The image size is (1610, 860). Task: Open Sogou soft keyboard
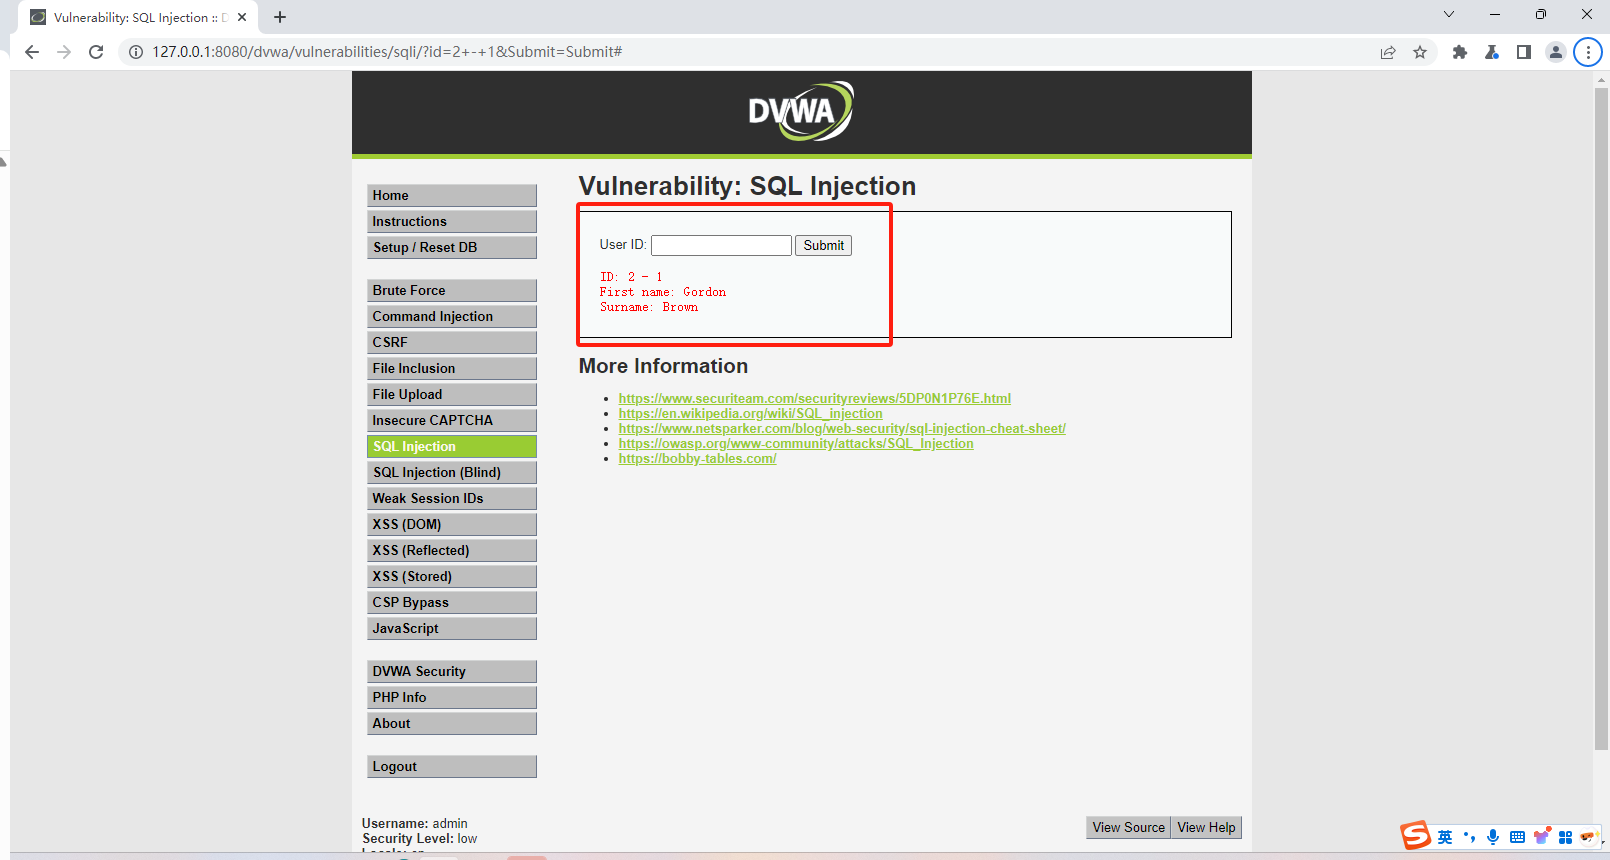(1517, 837)
